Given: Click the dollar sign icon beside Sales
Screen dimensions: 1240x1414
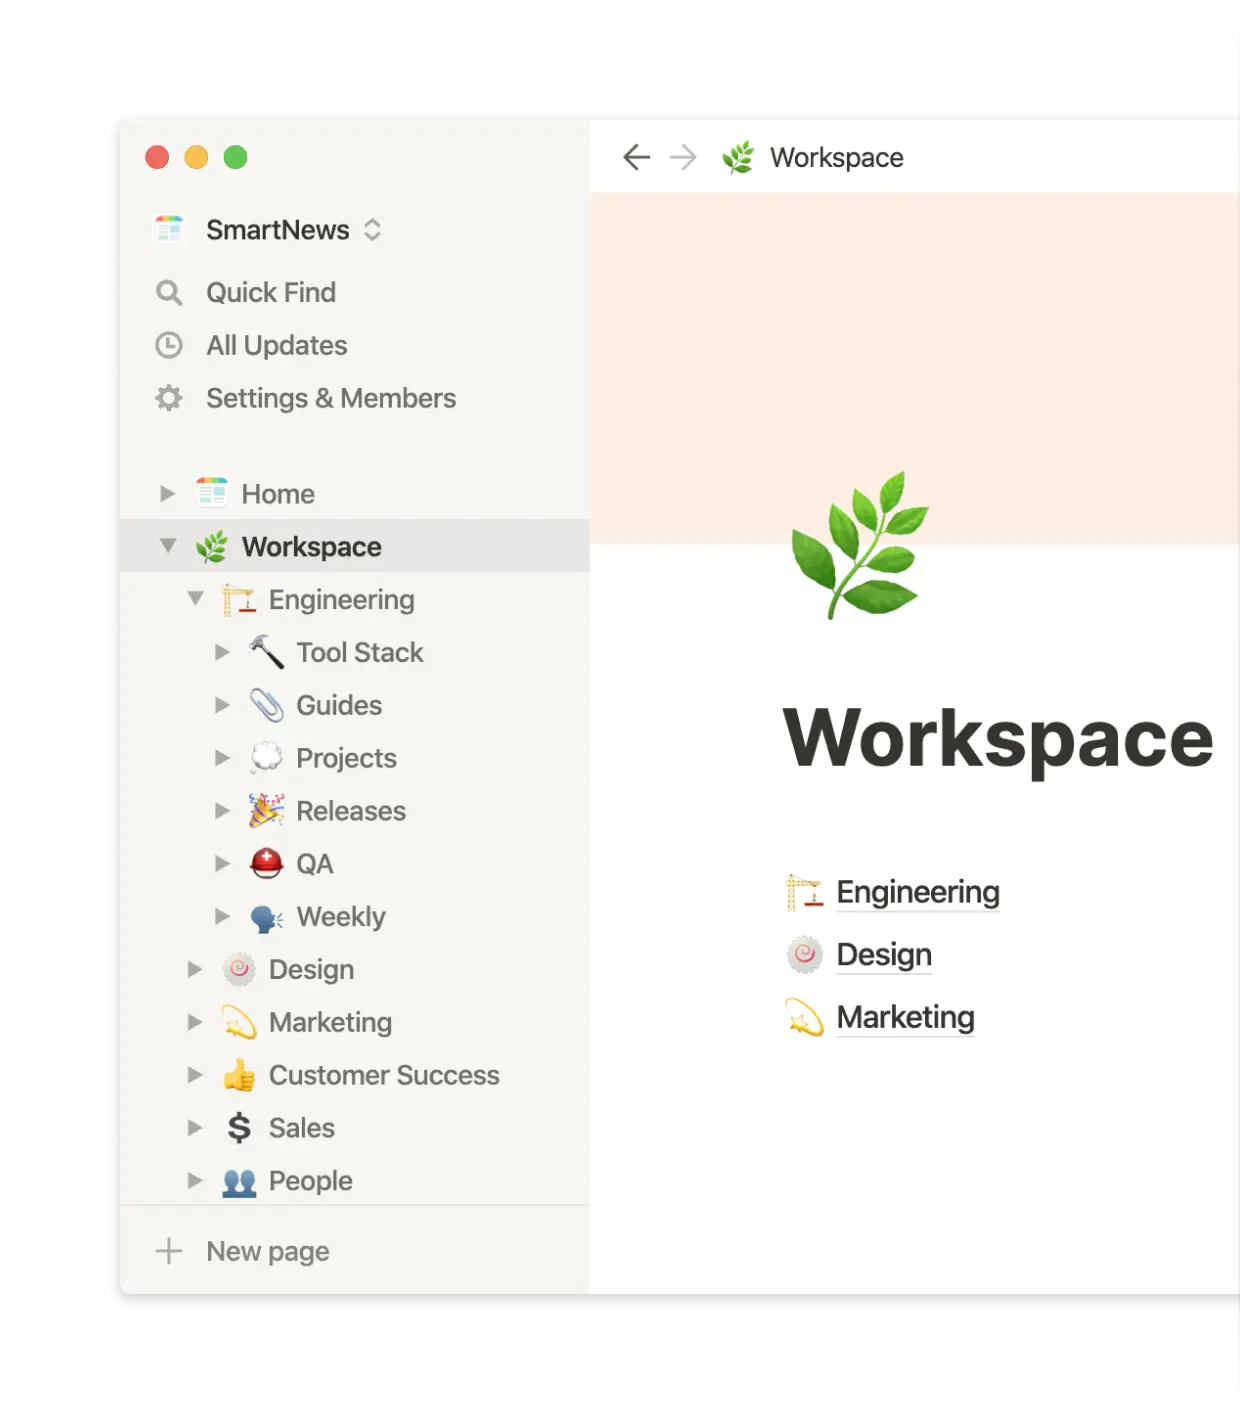Looking at the screenshot, I should (x=238, y=1127).
